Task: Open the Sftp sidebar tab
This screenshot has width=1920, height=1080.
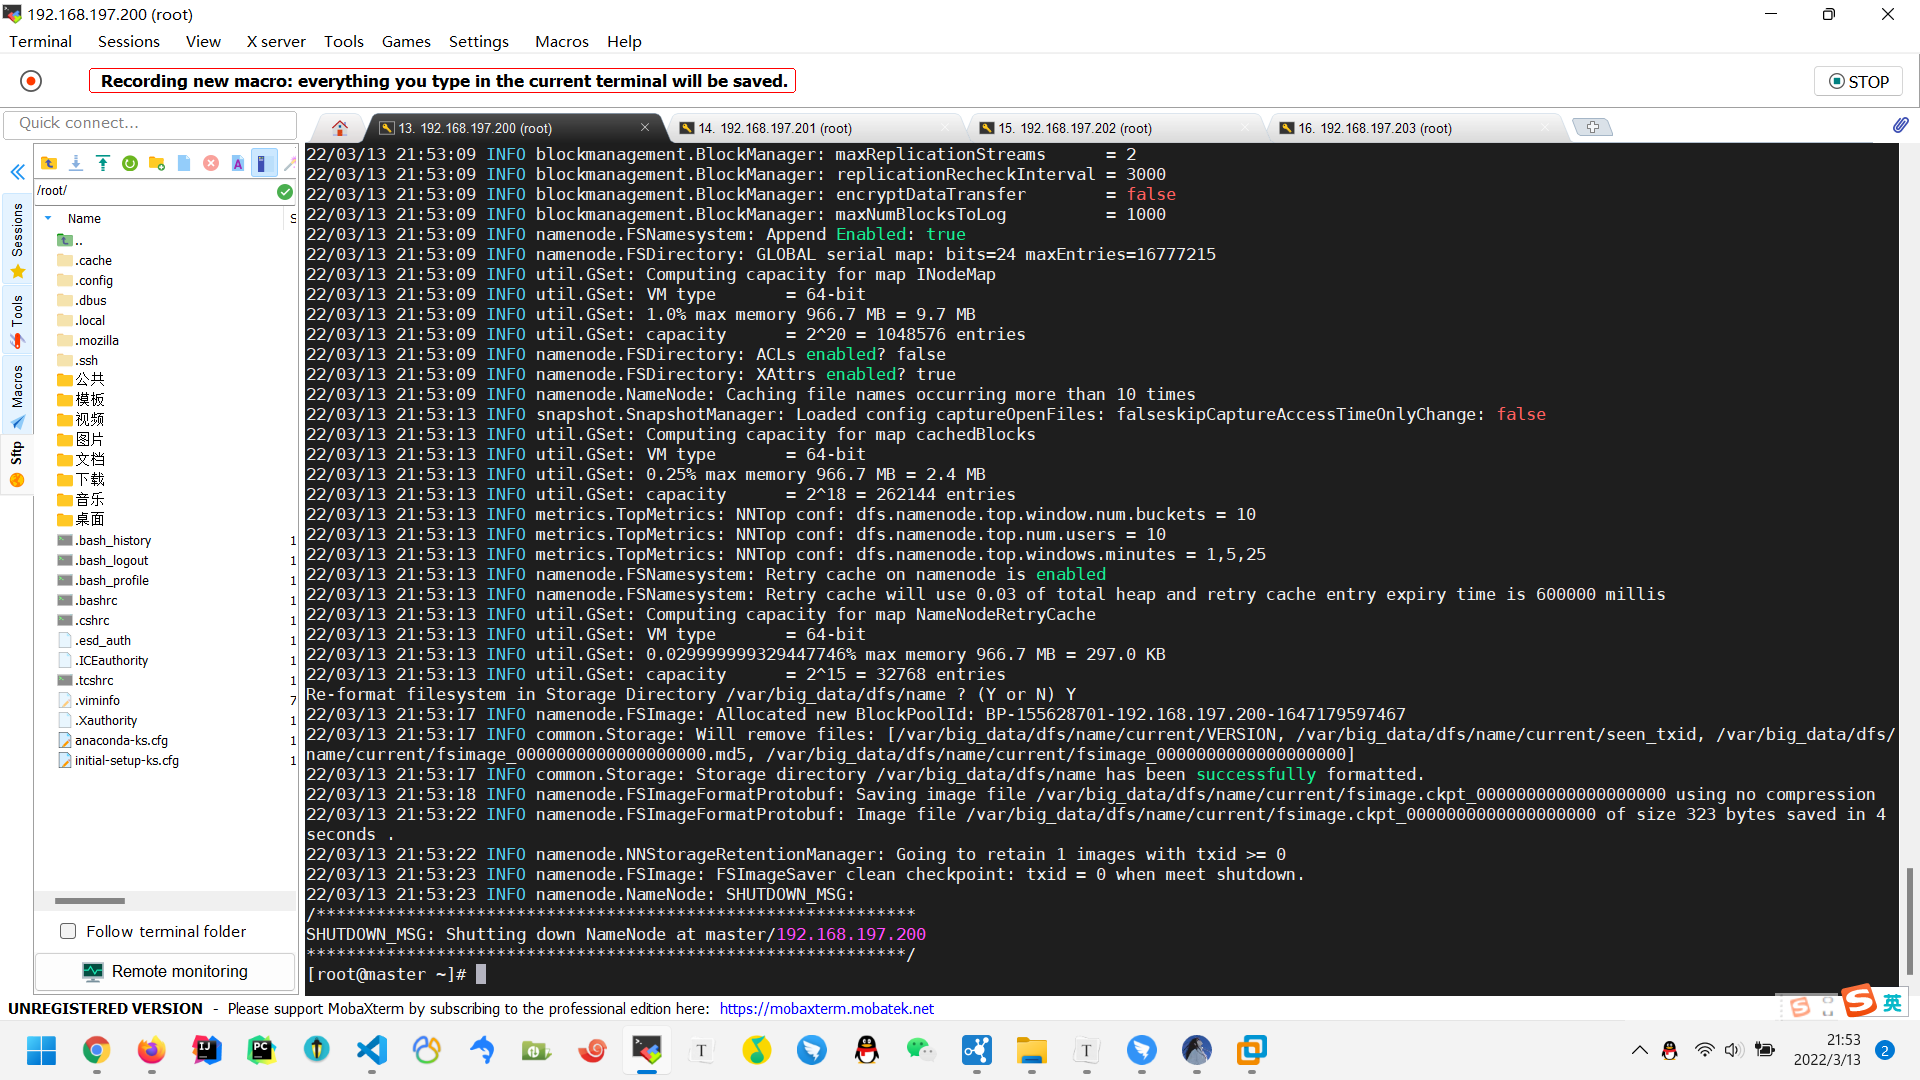Action: pos(17,465)
